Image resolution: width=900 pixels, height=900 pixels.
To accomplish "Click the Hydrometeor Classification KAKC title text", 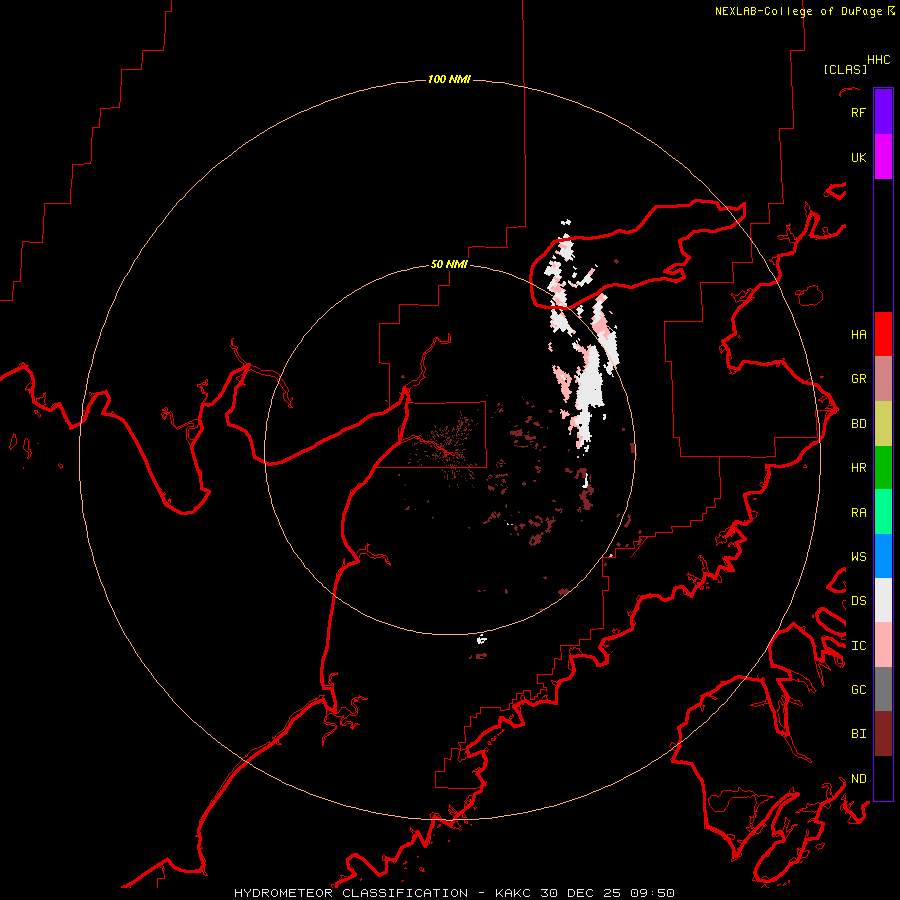I will point(454,893).
